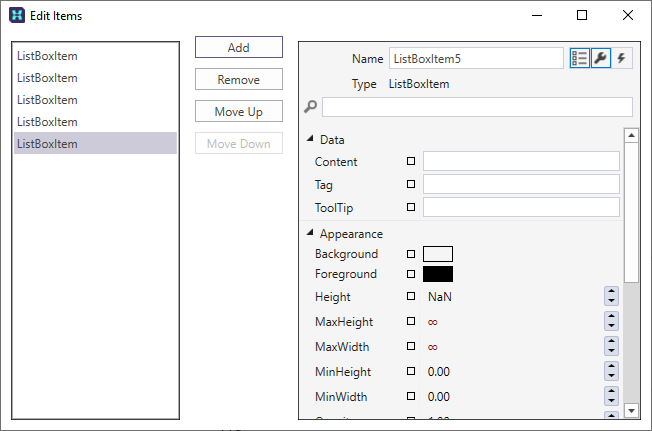Open the Height value spinner
The image size is (652, 431).
(x=611, y=297)
